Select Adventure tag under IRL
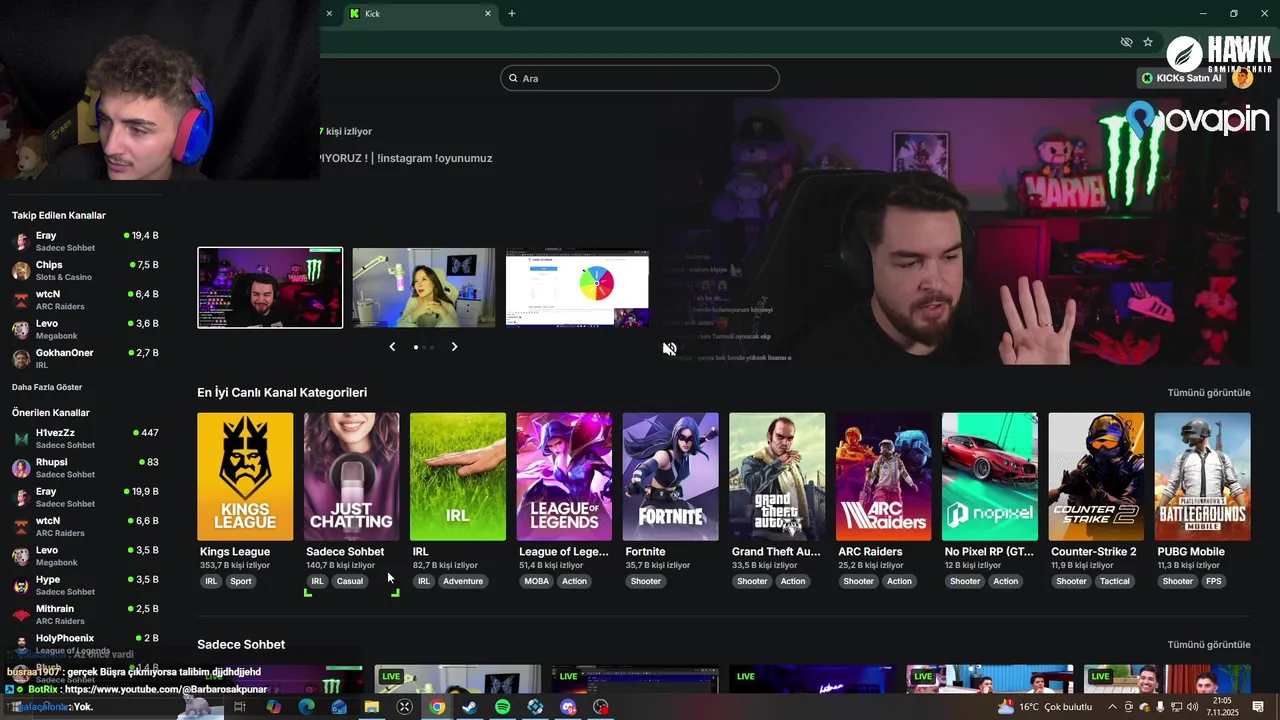1280x720 pixels. [x=463, y=581]
